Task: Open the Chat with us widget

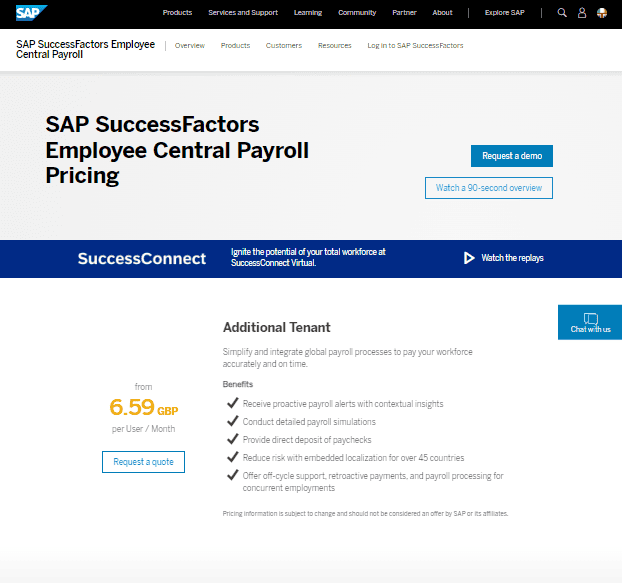Action: (590, 322)
